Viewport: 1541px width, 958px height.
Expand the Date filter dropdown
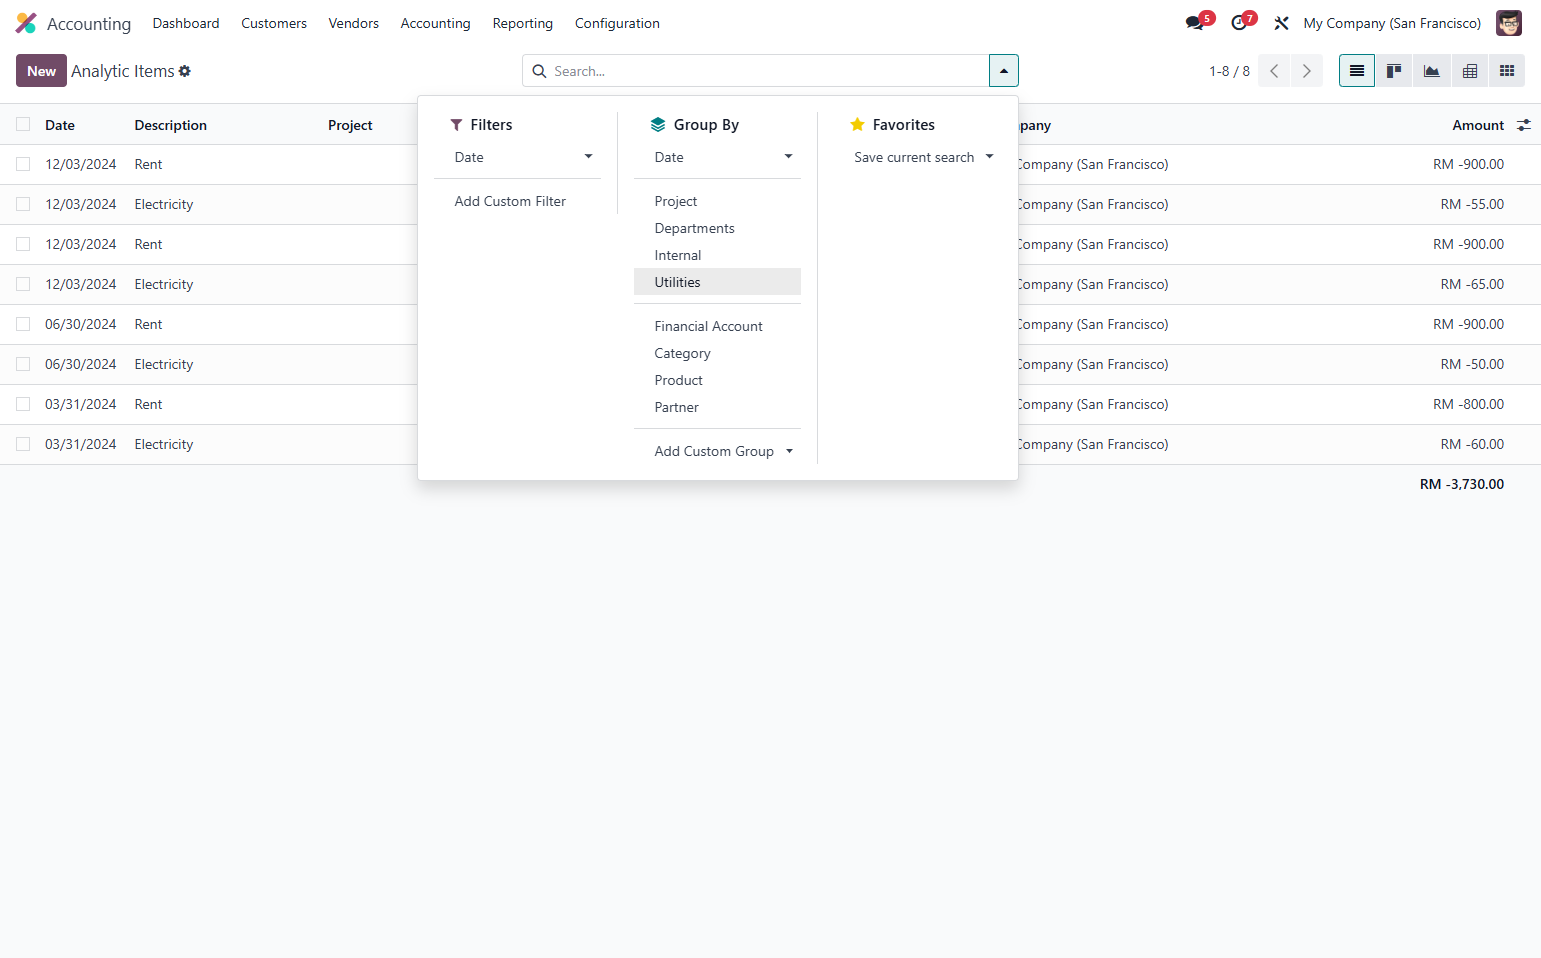(x=523, y=157)
